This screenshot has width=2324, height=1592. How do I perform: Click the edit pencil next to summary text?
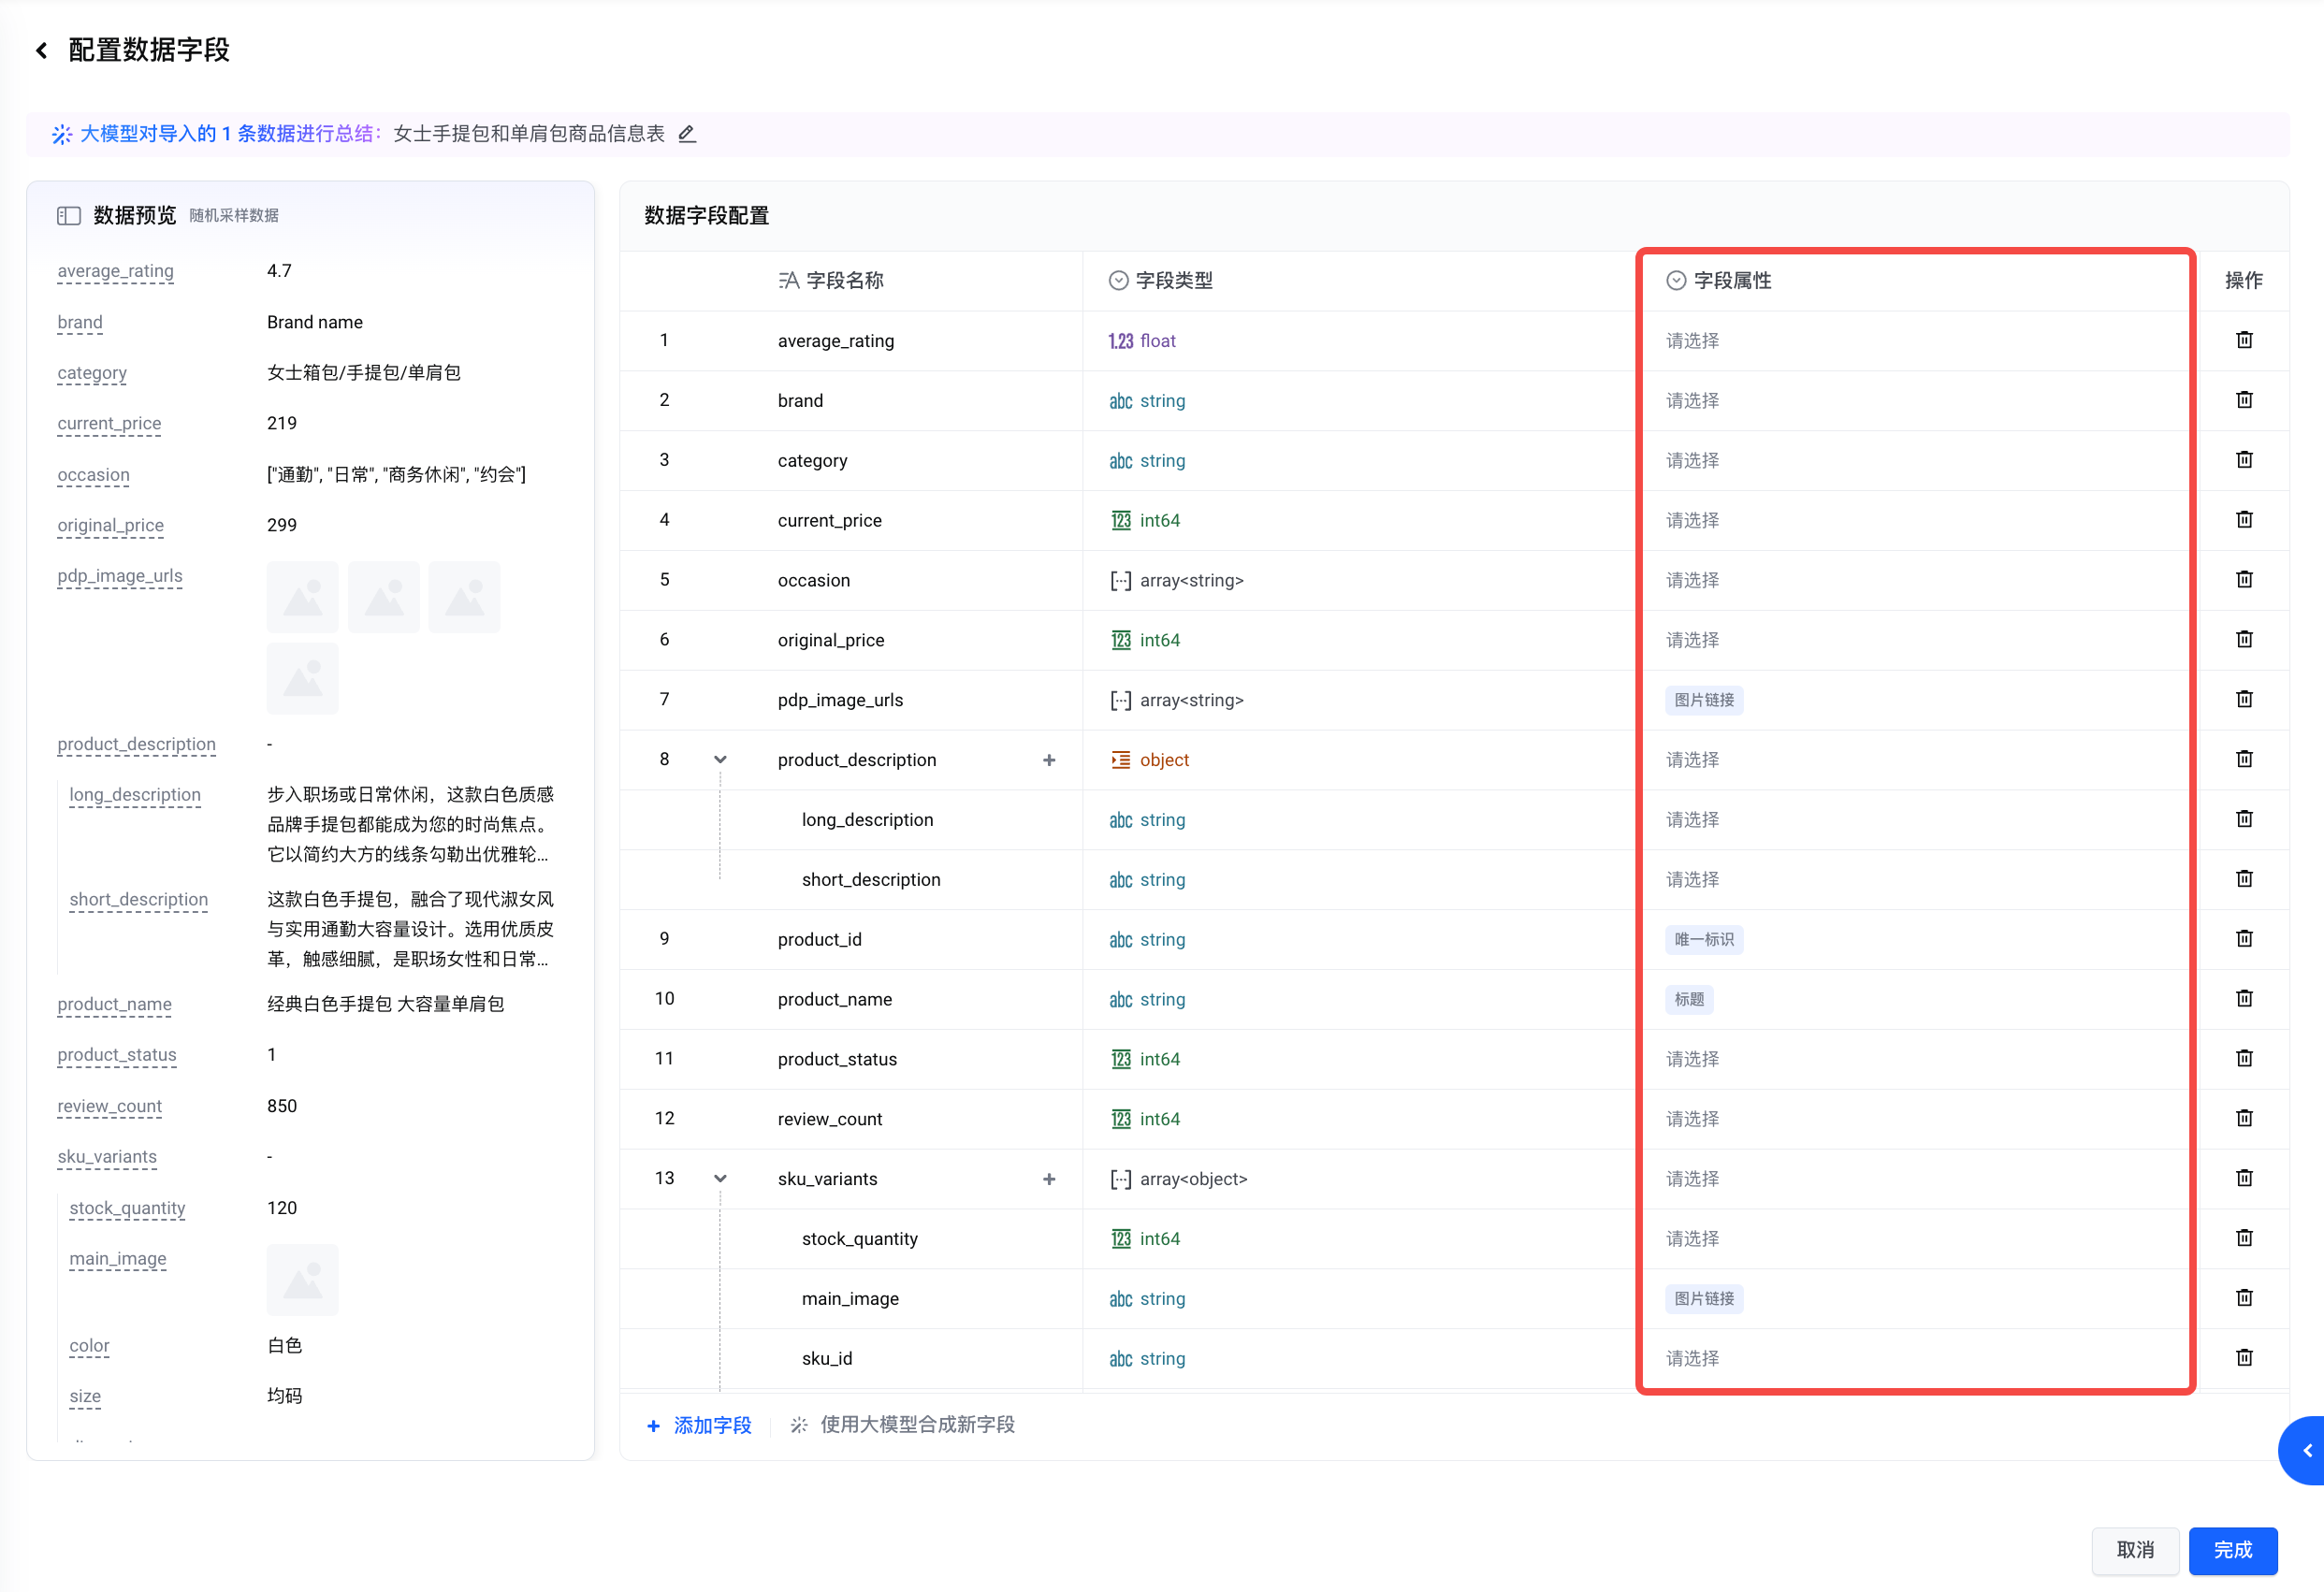tap(687, 134)
